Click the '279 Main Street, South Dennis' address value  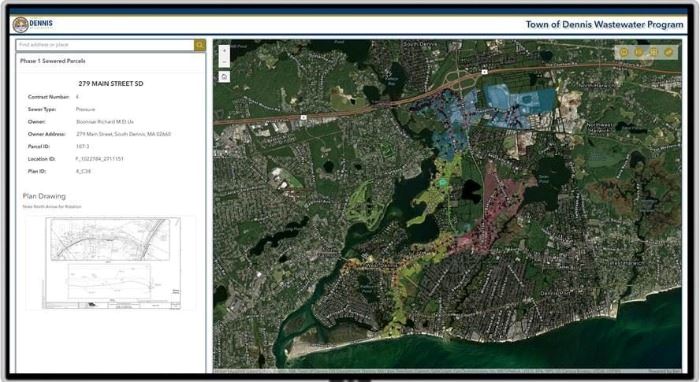coord(124,134)
